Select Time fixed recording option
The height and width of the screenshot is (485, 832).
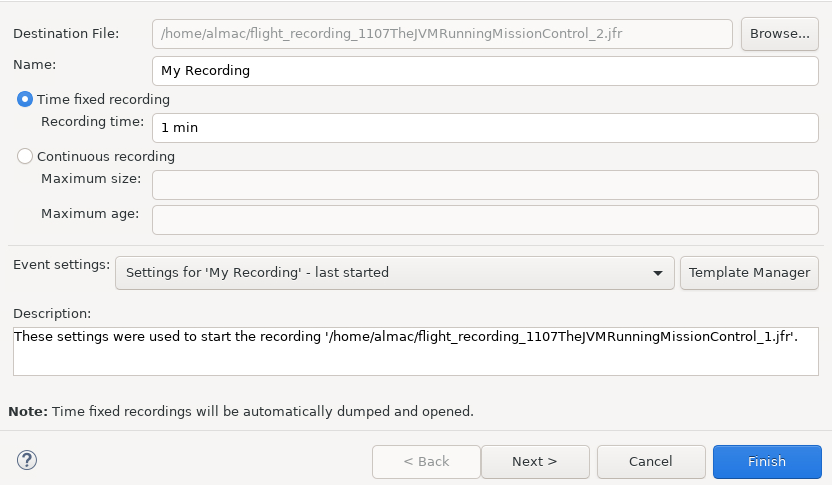click(x=25, y=99)
